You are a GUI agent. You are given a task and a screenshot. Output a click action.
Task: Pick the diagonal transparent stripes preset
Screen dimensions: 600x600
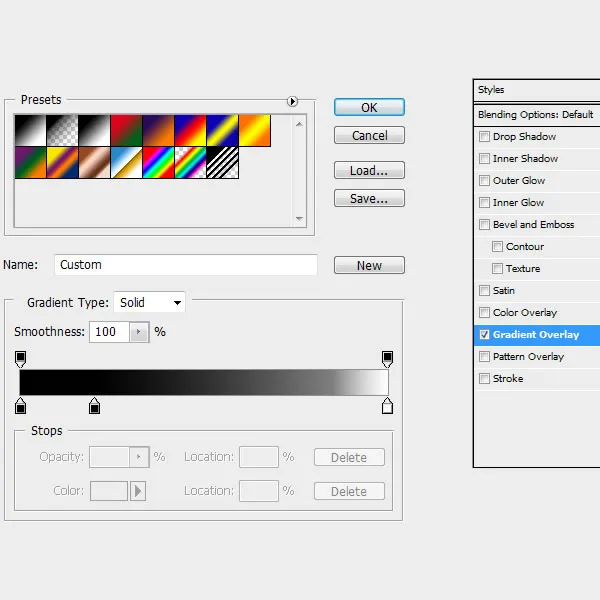point(222,163)
